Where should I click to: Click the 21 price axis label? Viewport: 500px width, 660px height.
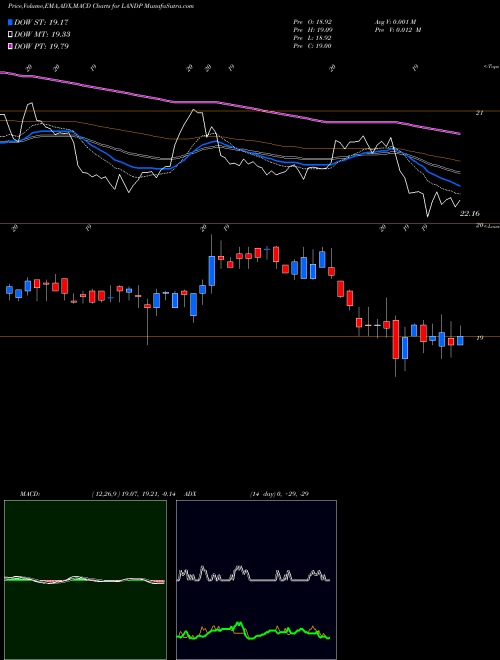click(479, 113)
